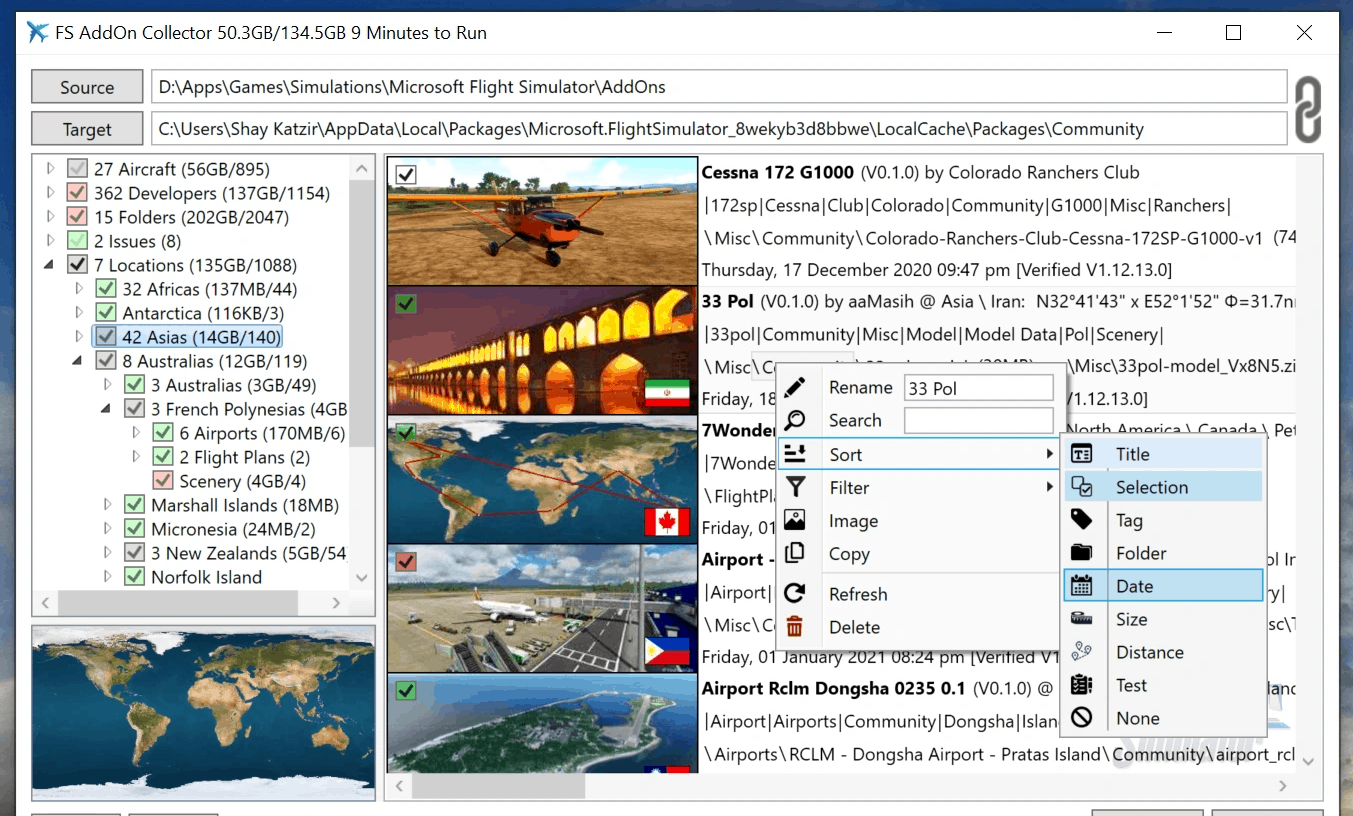Click the calendar icon next to Date
This screenshot has width=1353, height=816.
[x=1081, y=586]
